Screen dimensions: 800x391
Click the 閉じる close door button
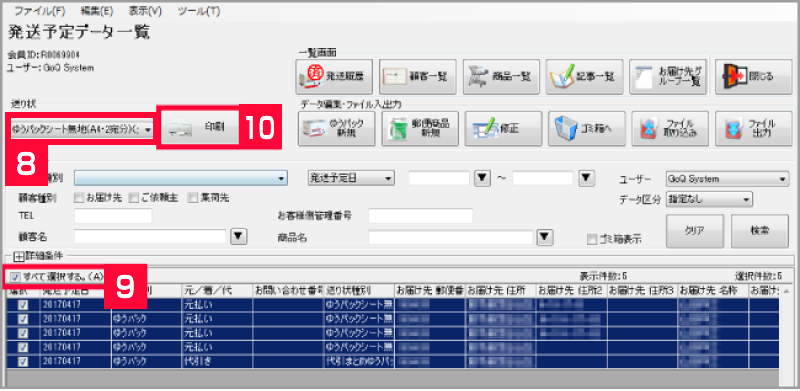click(x=753, y=77)
